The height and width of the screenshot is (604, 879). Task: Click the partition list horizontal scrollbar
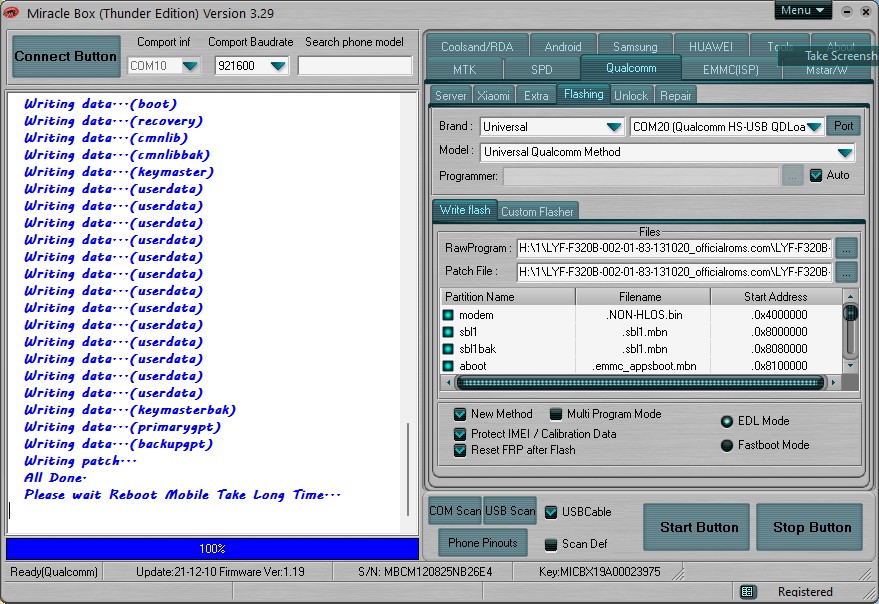pyautogui.click(x=640, y=383)
